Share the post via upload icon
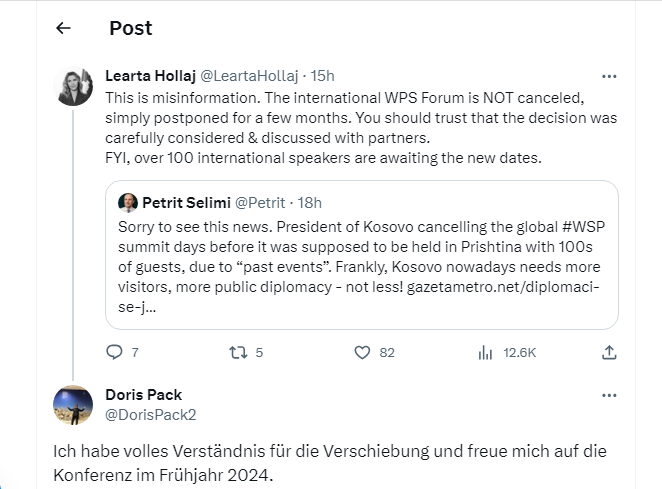Image resolution: width=662 pixels, height=489 pixels. 609,352
